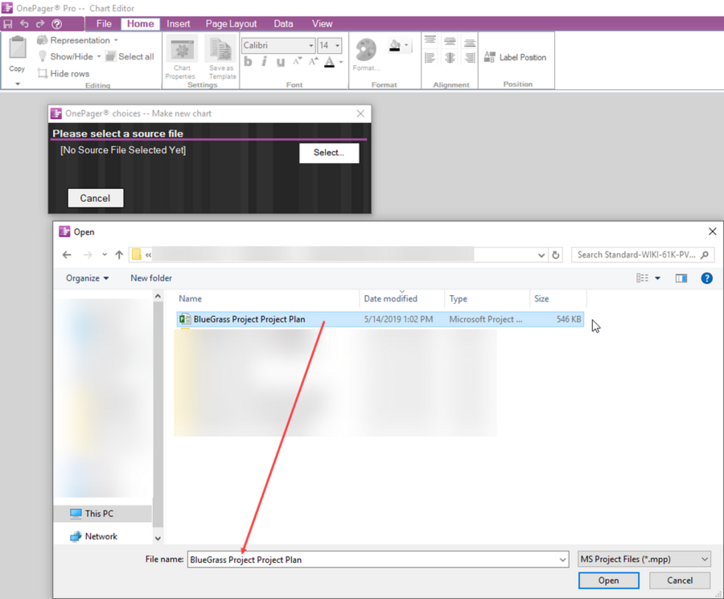Click the Up one level arrow
This screenshot has width=724, height=599.
pyautogui.click(x=119, y=255)
